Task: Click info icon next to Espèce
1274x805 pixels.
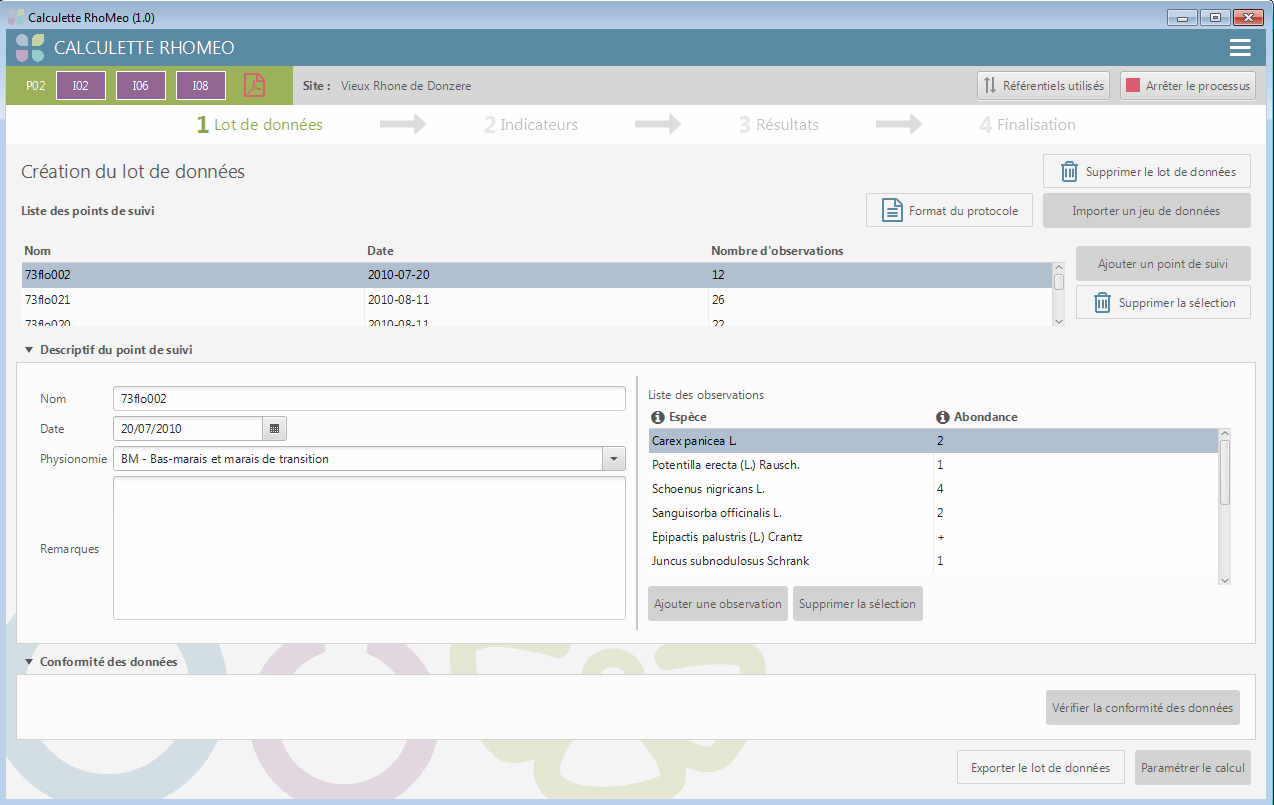Action: coord(658,417)
